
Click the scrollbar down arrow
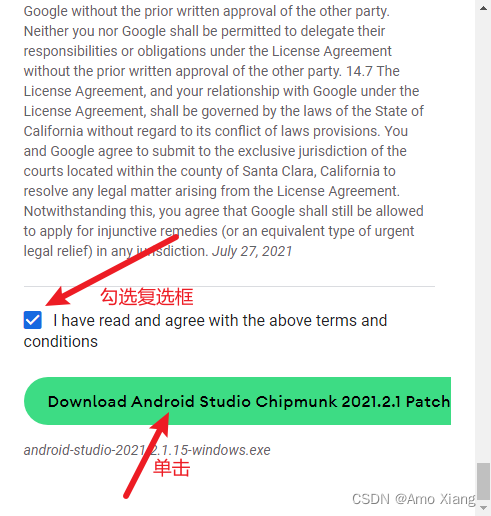pyautogui.click(x=483, y=508)
